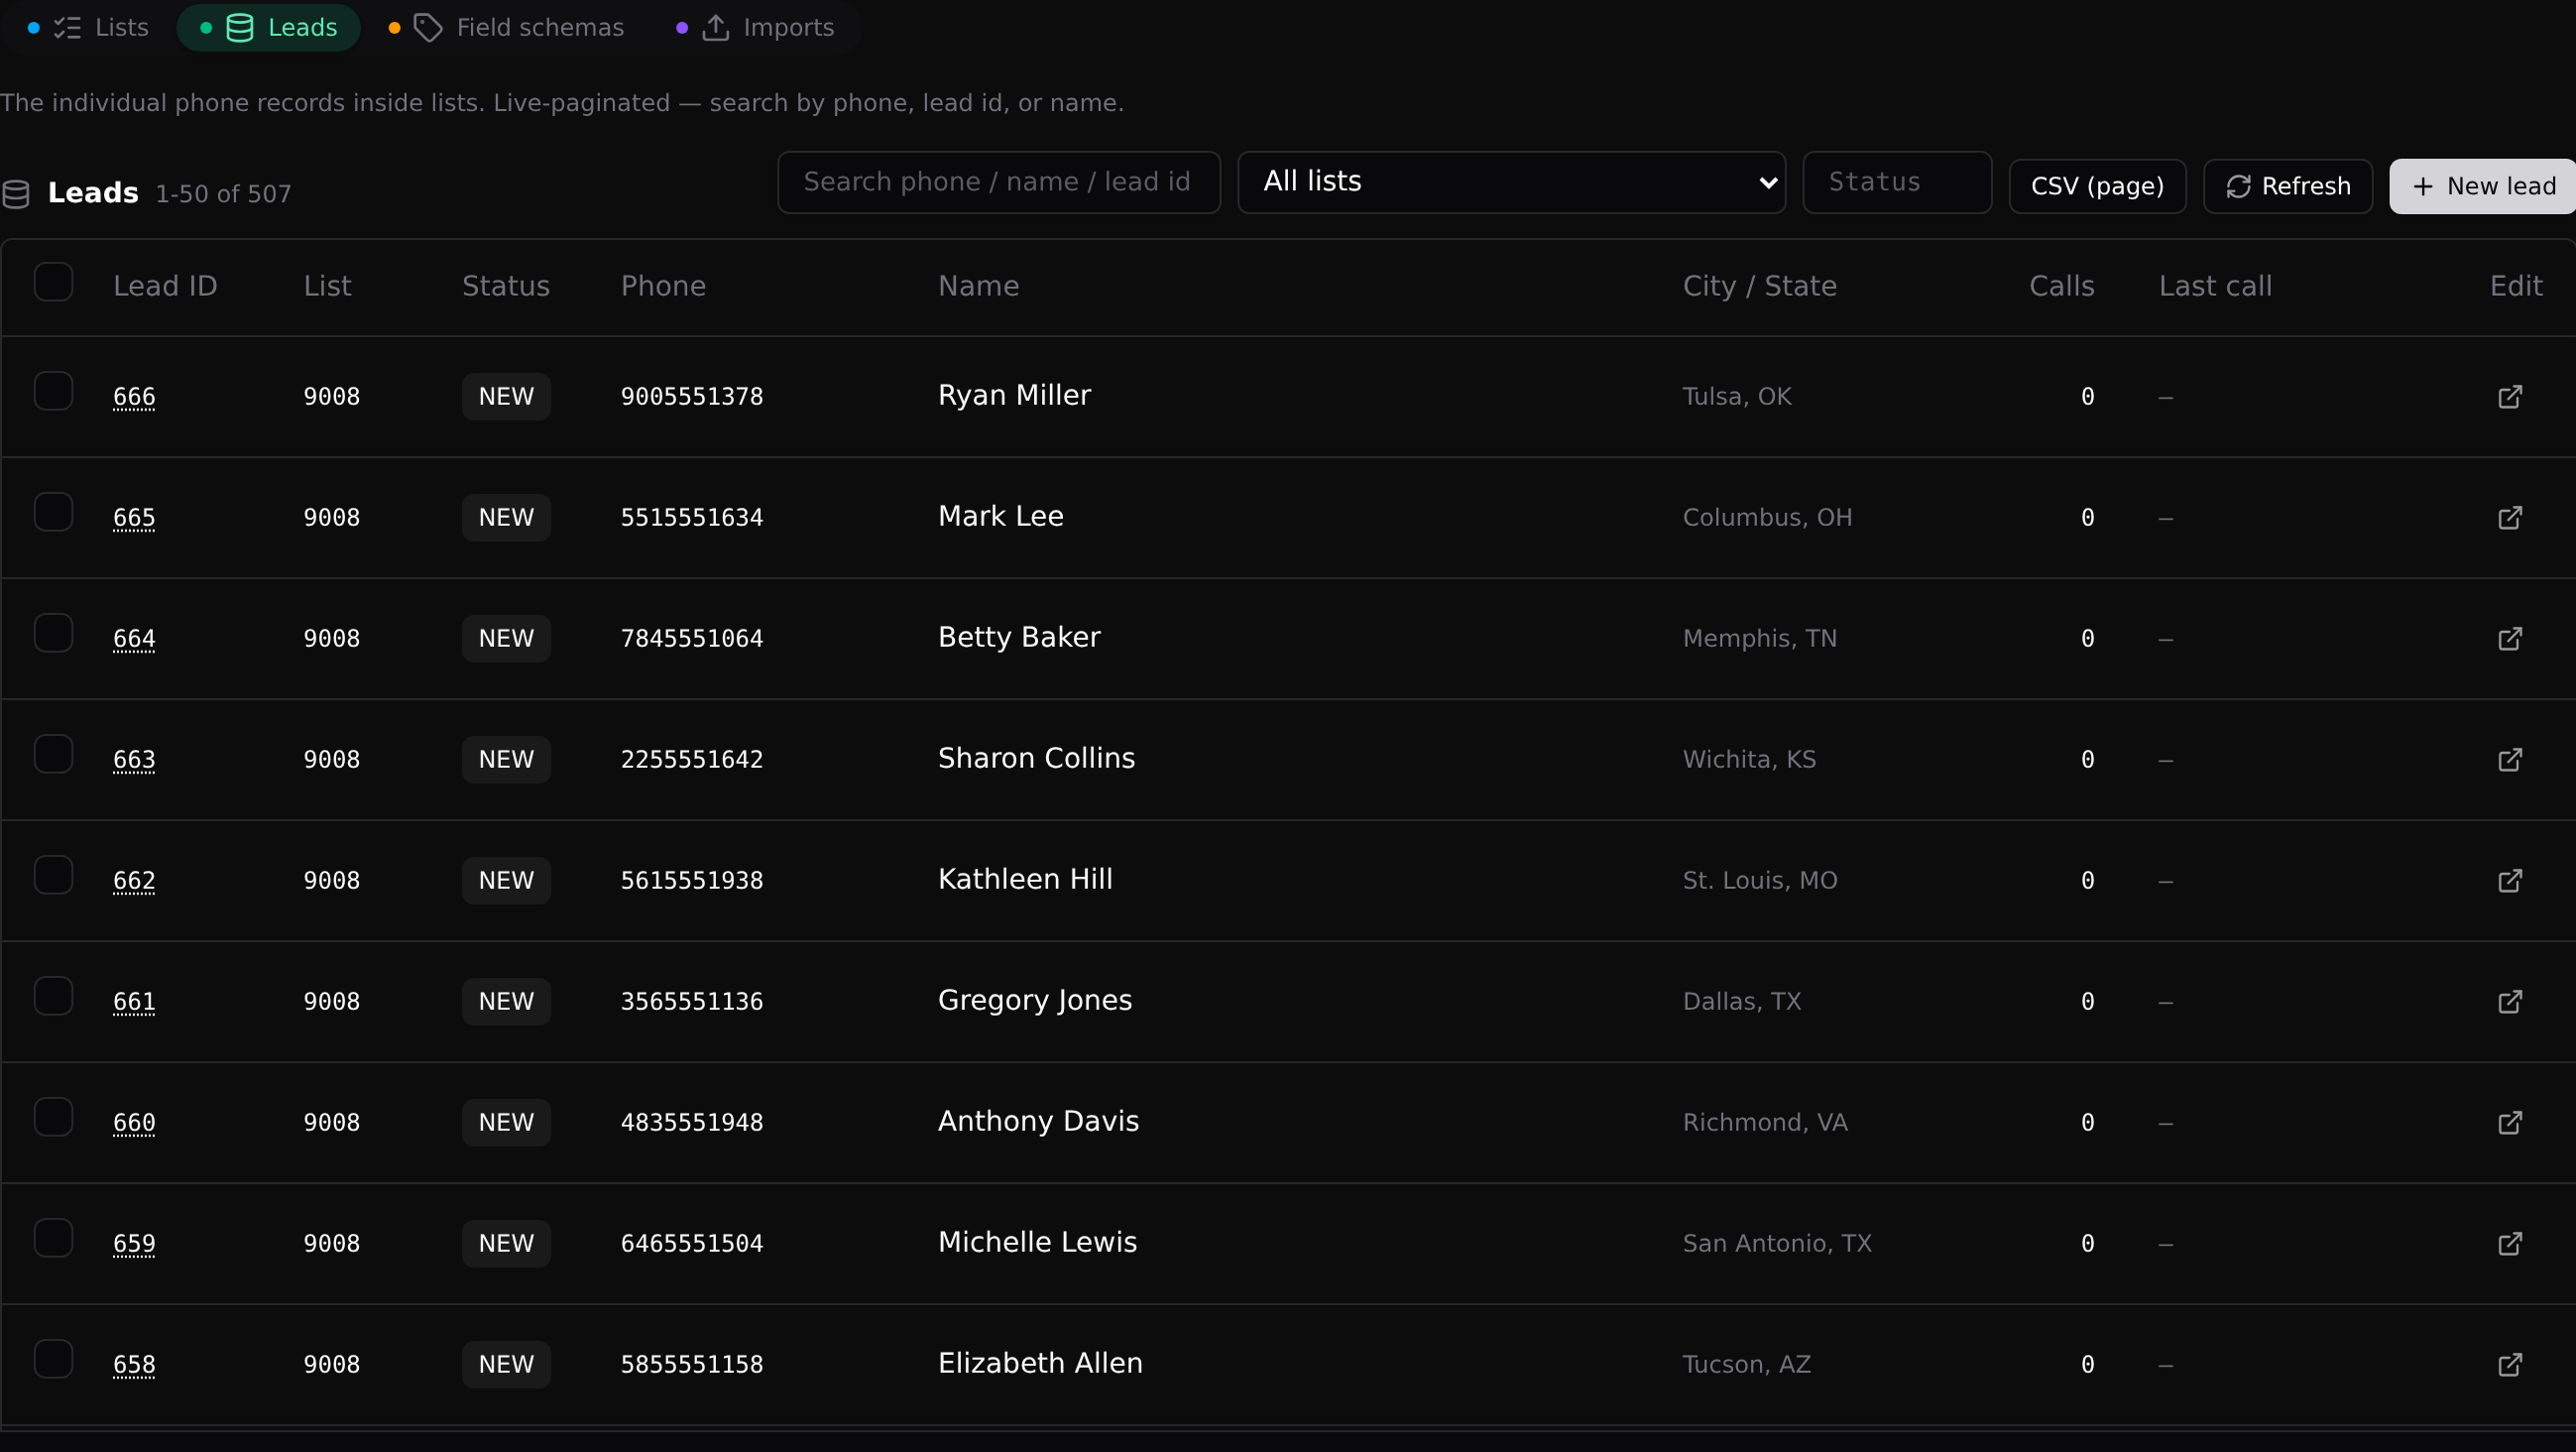Open lead ID 660 link
This screenshot has height=1452, width=2576.
click(x=134, y=1123)
